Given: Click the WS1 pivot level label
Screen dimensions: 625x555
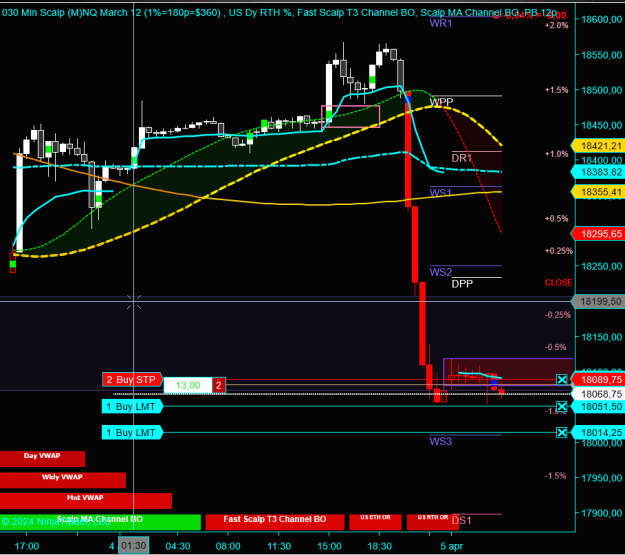Looking at the screenshot, I should coord(440,193).
